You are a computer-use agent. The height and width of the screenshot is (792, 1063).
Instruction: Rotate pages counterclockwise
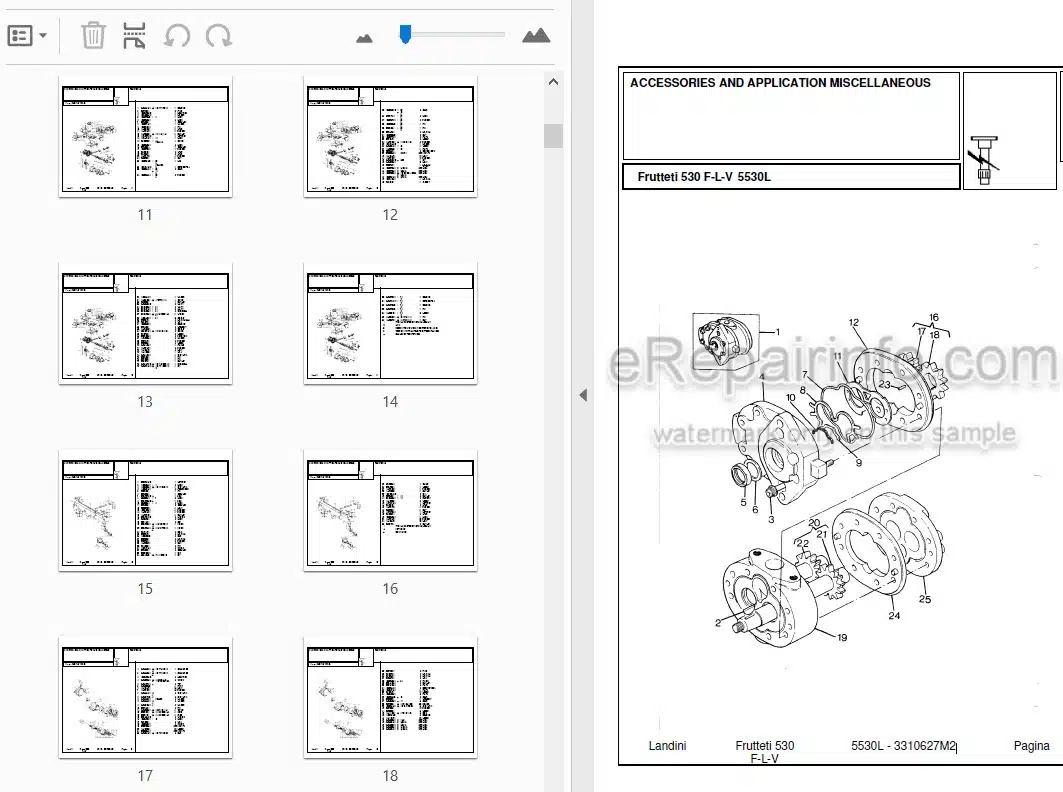click(177, 35)
